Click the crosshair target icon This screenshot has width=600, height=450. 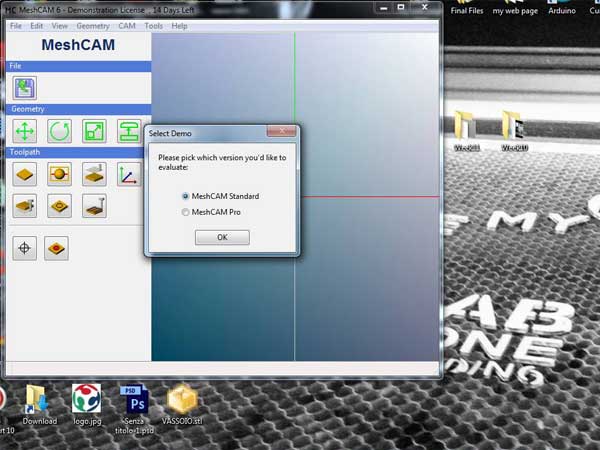[24, 248]
